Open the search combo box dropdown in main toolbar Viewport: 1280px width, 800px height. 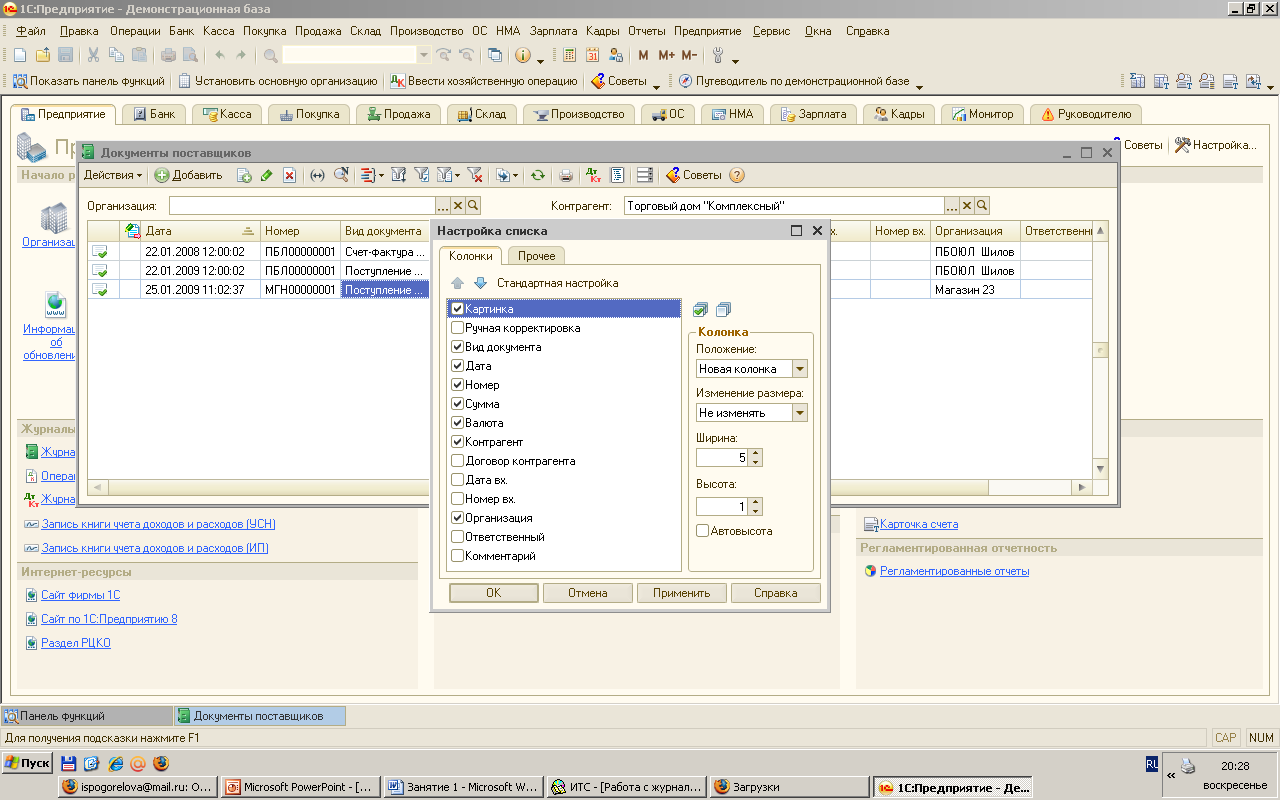[424, 55]
